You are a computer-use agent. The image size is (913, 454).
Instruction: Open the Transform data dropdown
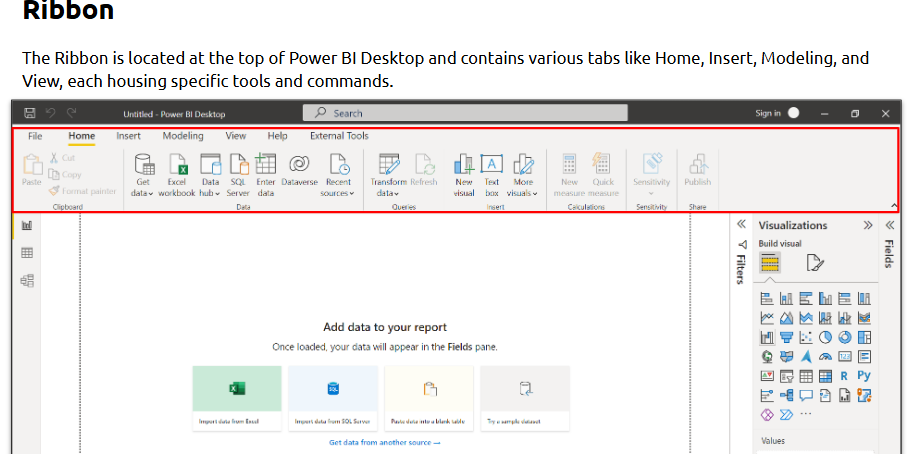[388, 175]
